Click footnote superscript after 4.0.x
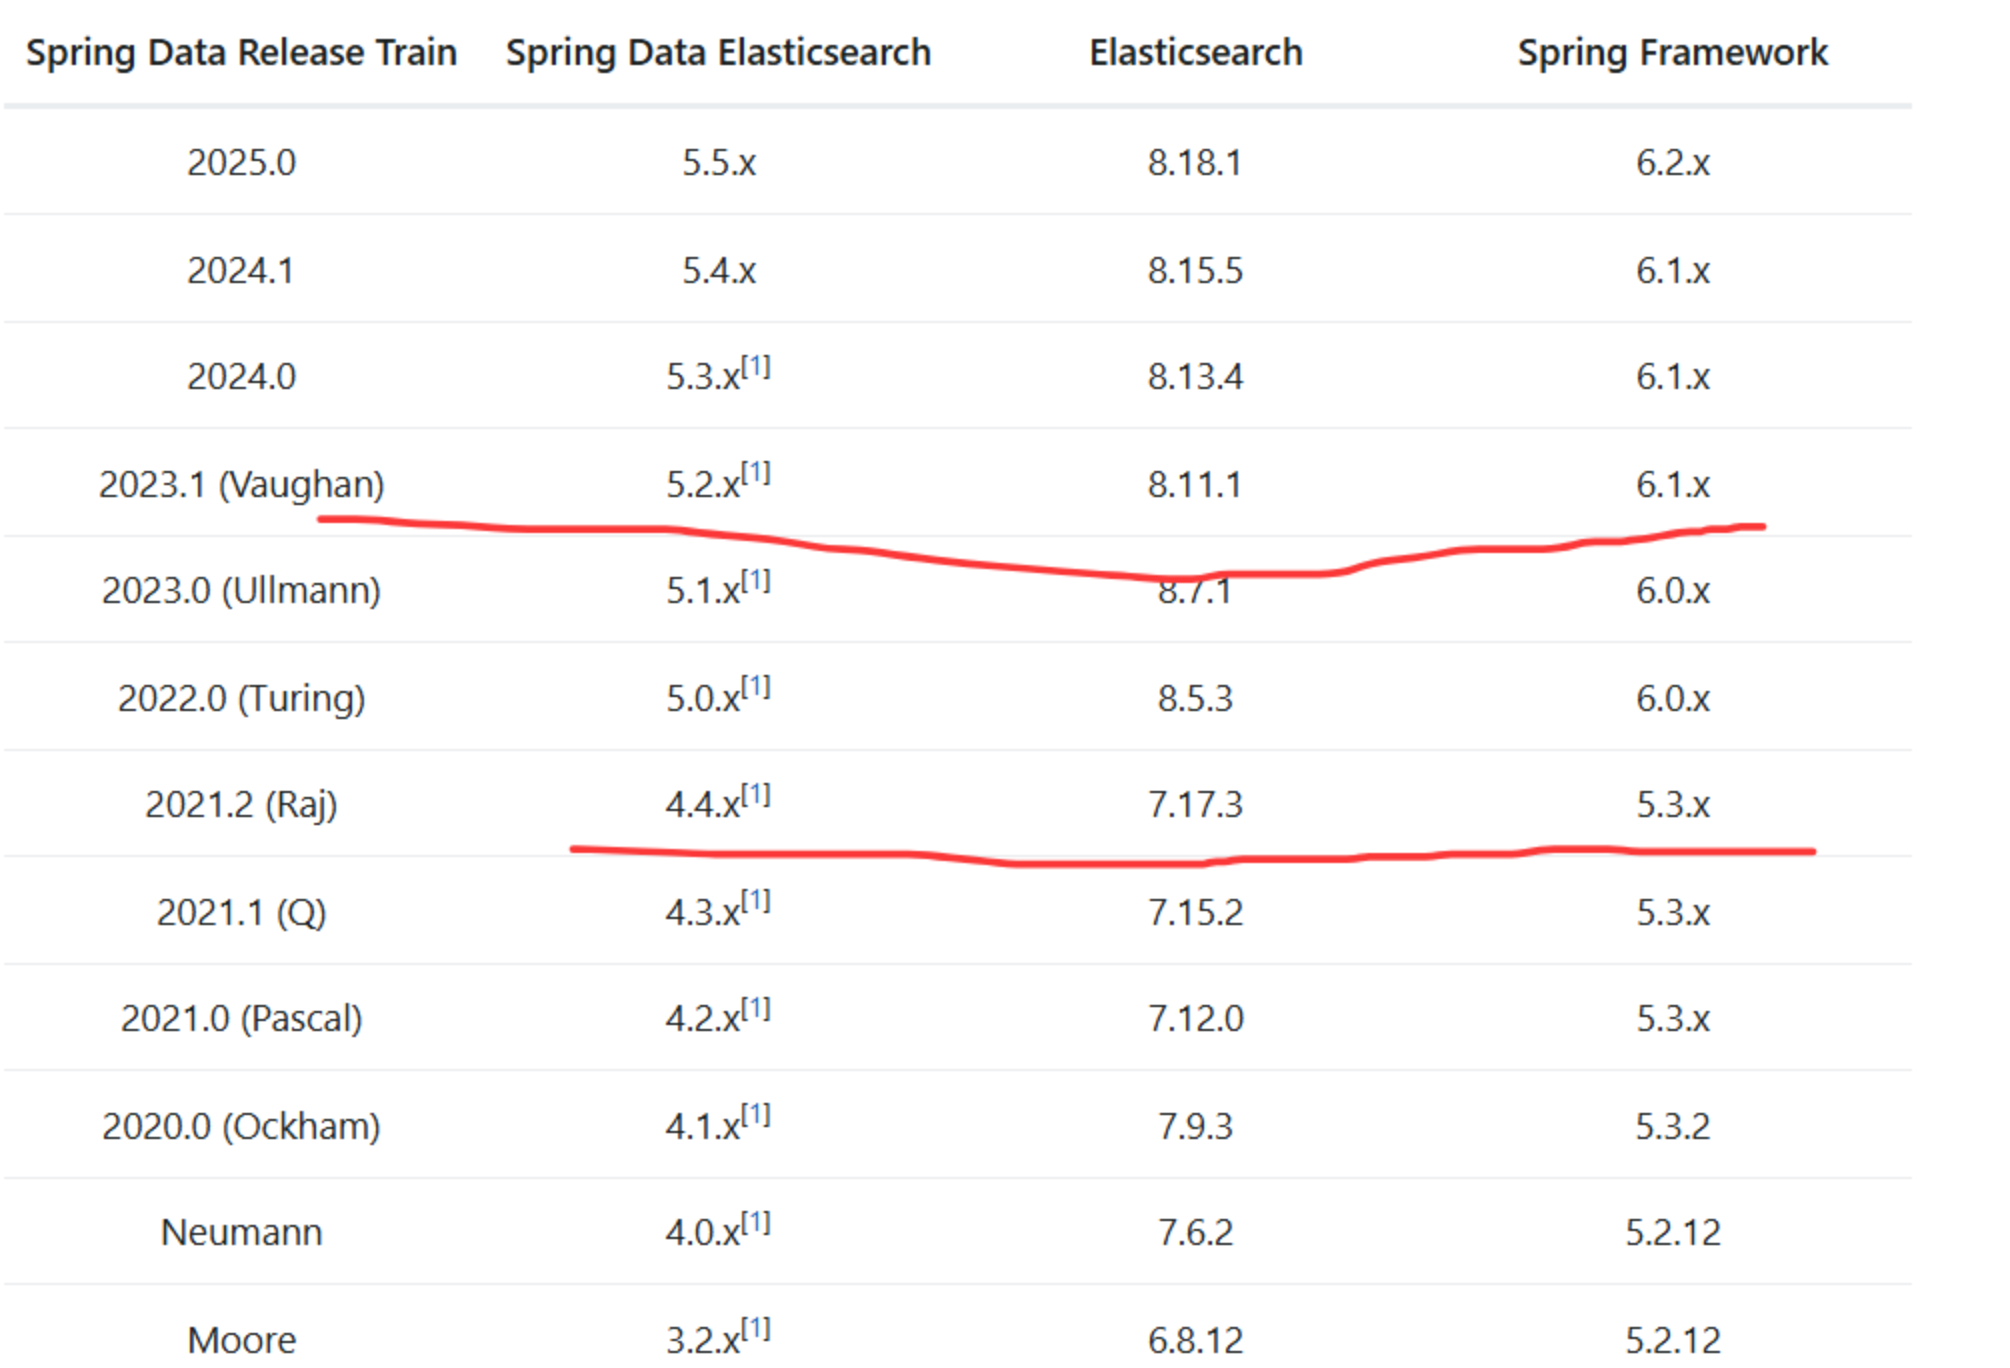The image size is (2010, 1368). 756,1223
